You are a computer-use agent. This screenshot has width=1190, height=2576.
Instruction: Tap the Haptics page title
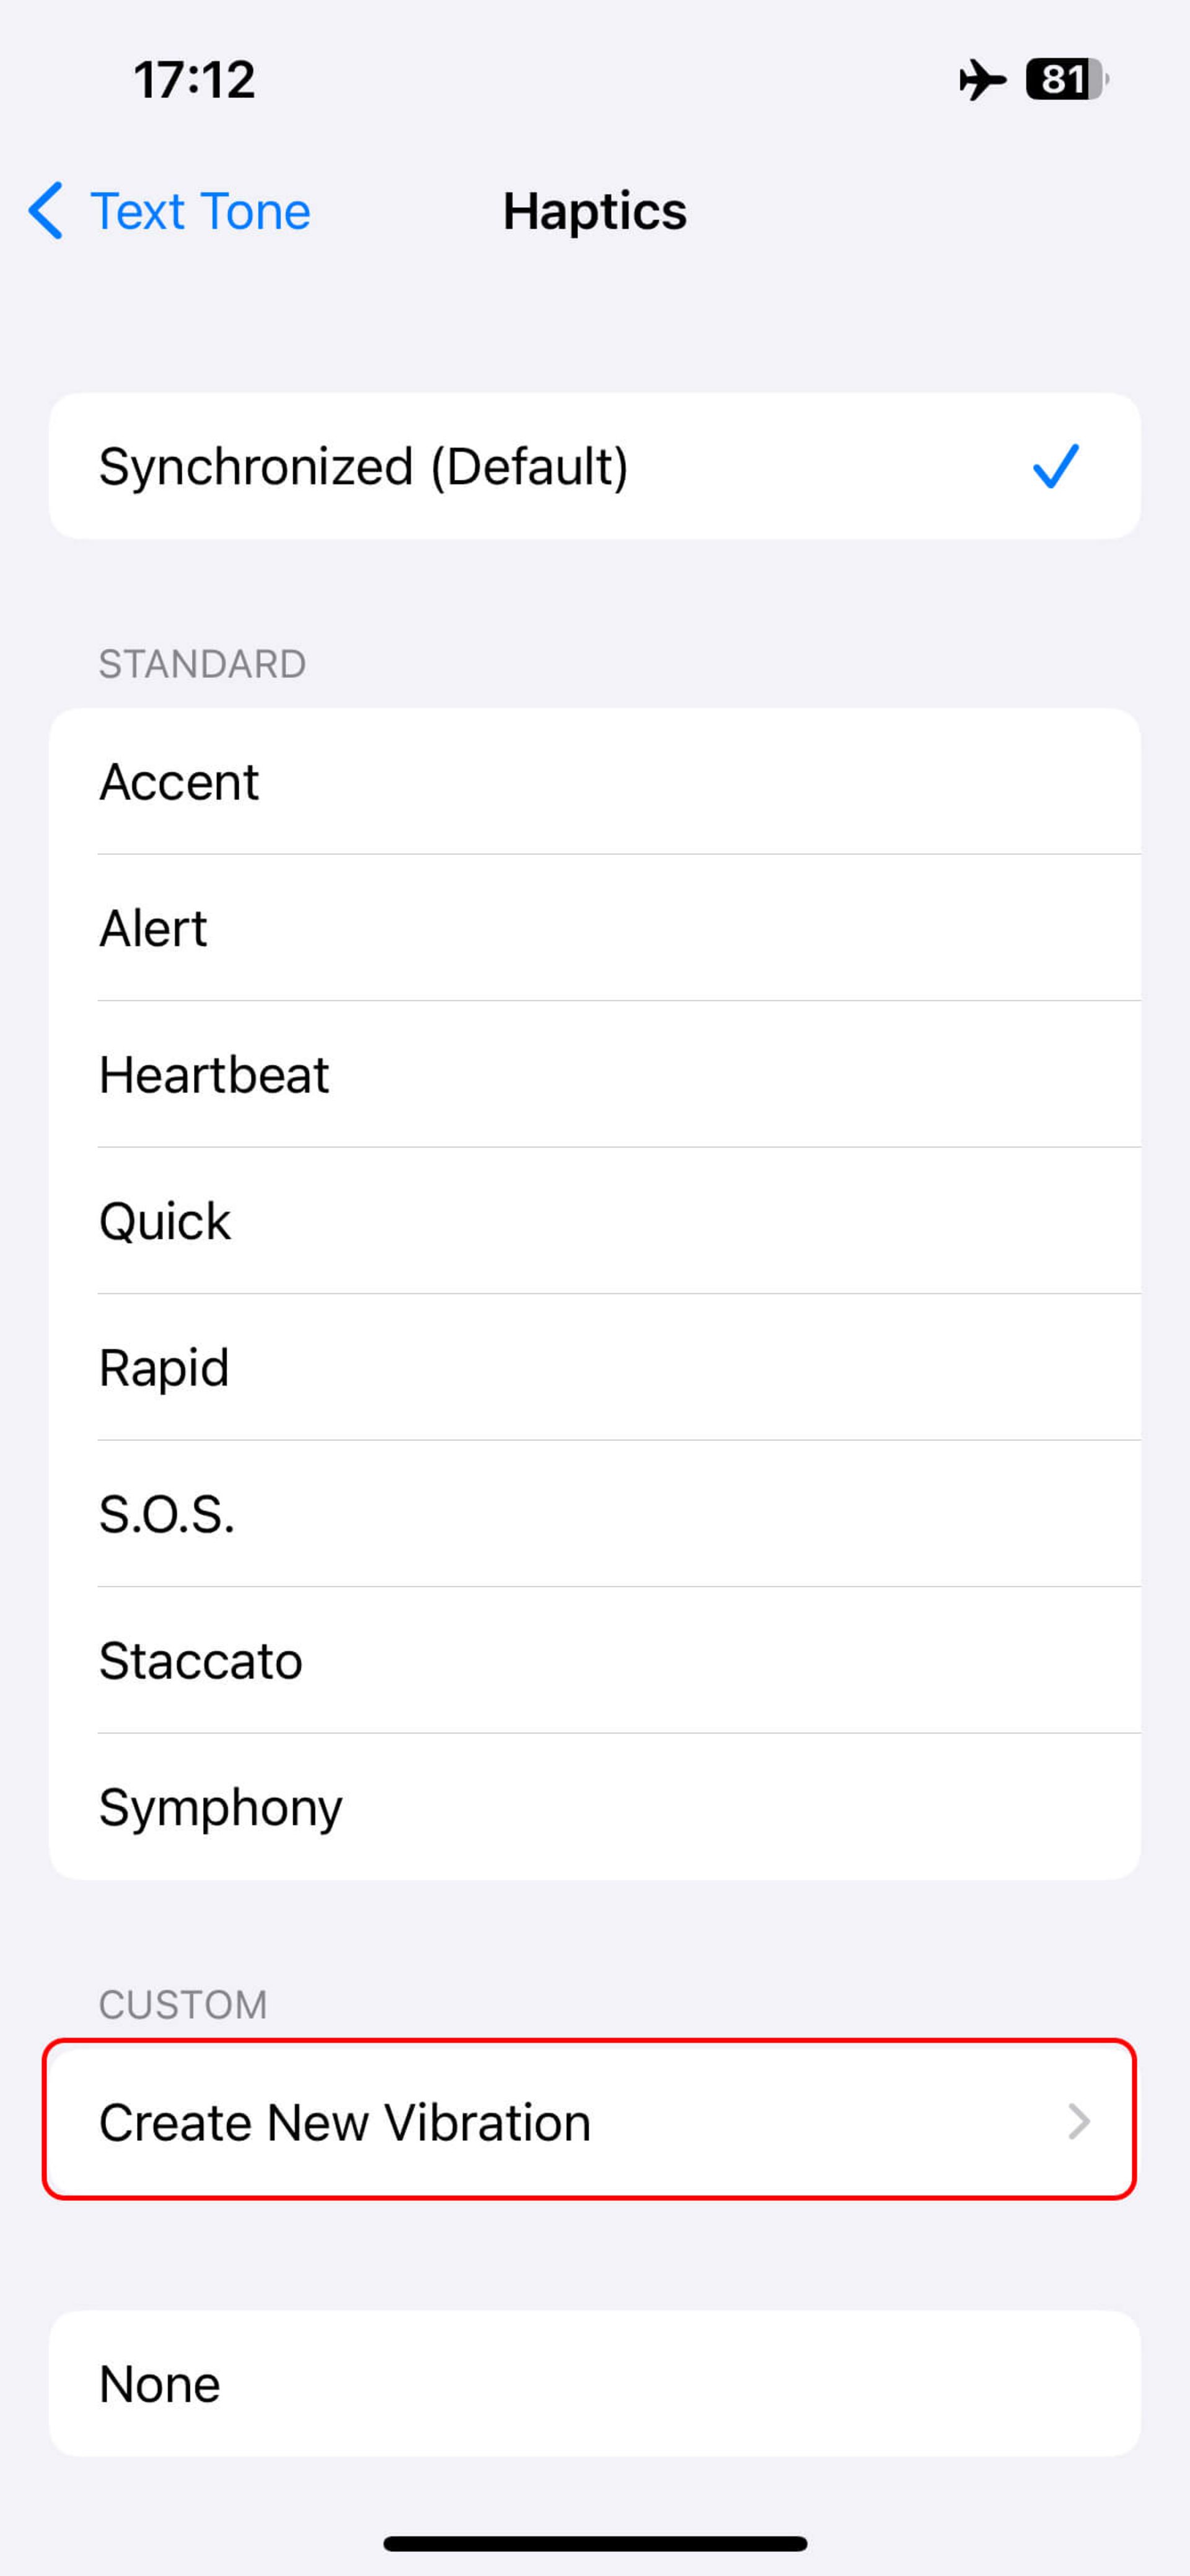(x=595, y=211)
